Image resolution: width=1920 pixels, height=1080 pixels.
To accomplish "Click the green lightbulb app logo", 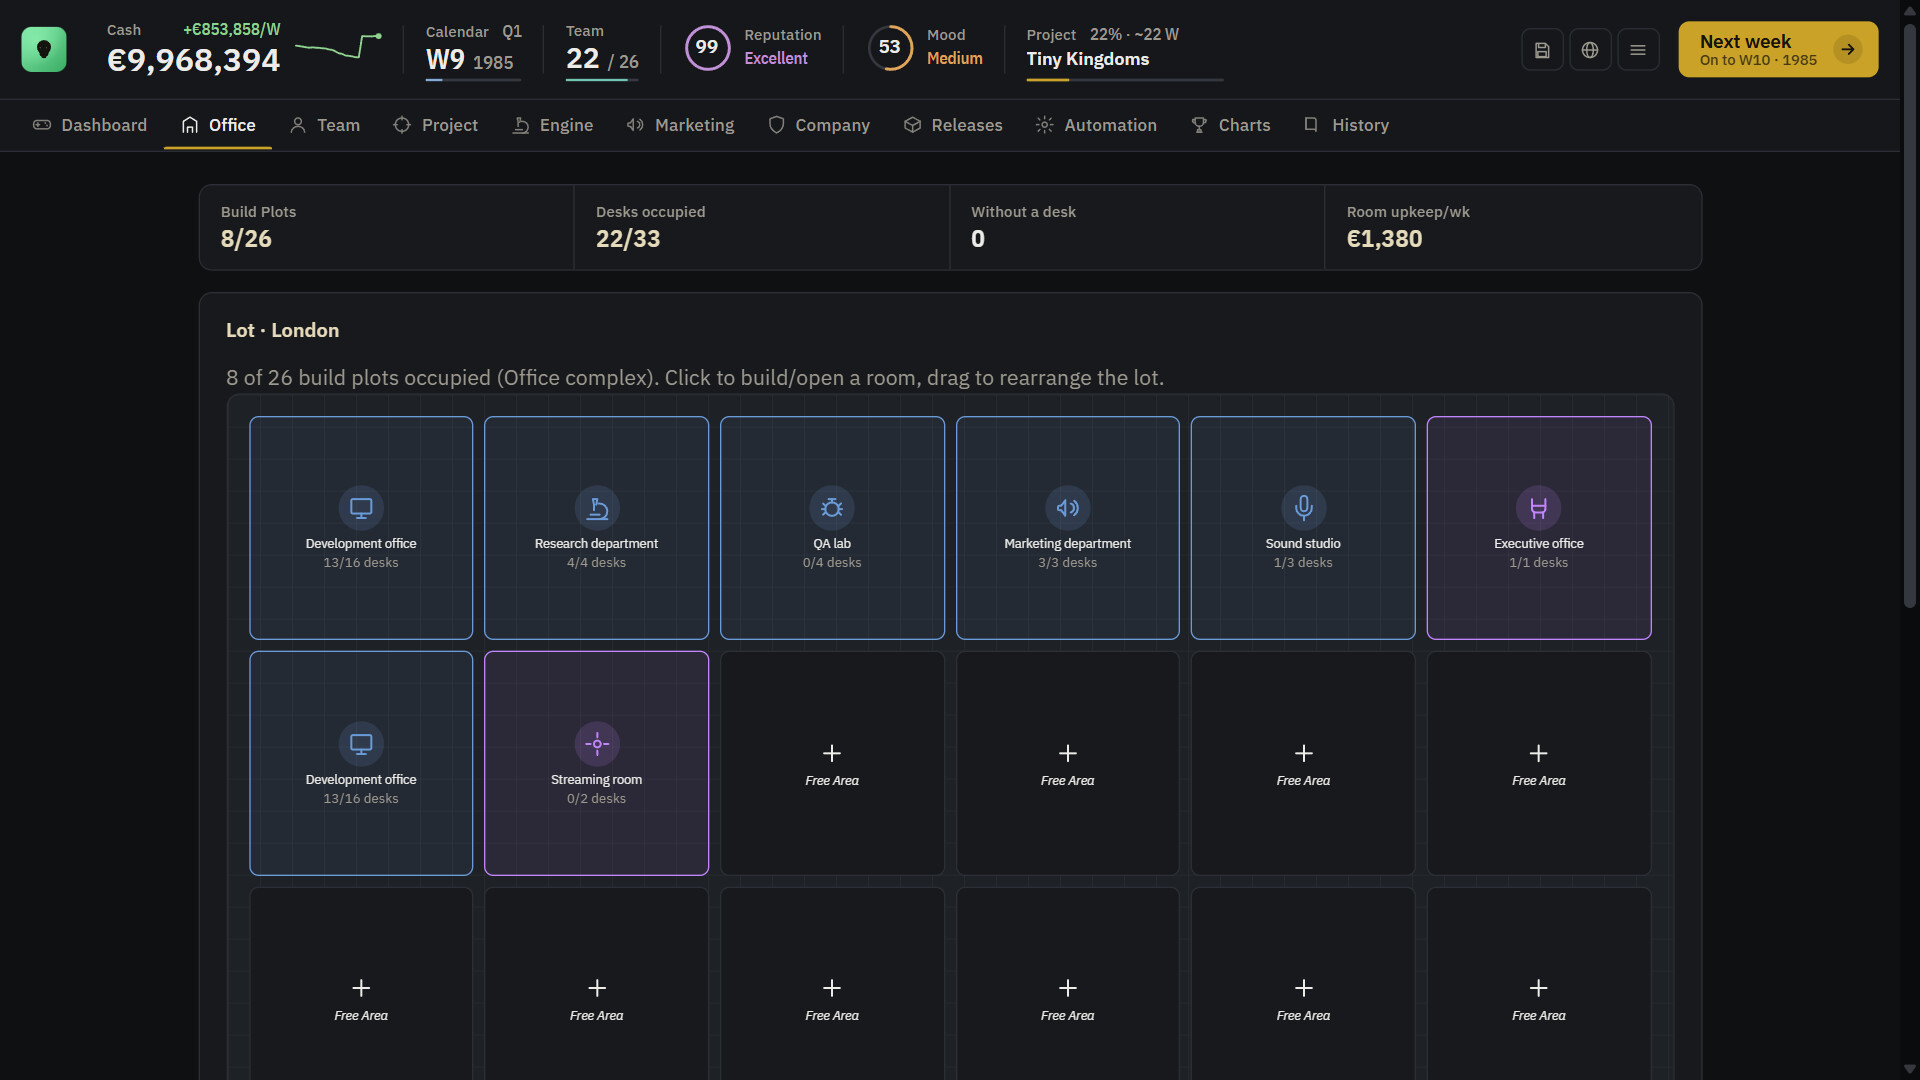I will click(x=44, y=49).
